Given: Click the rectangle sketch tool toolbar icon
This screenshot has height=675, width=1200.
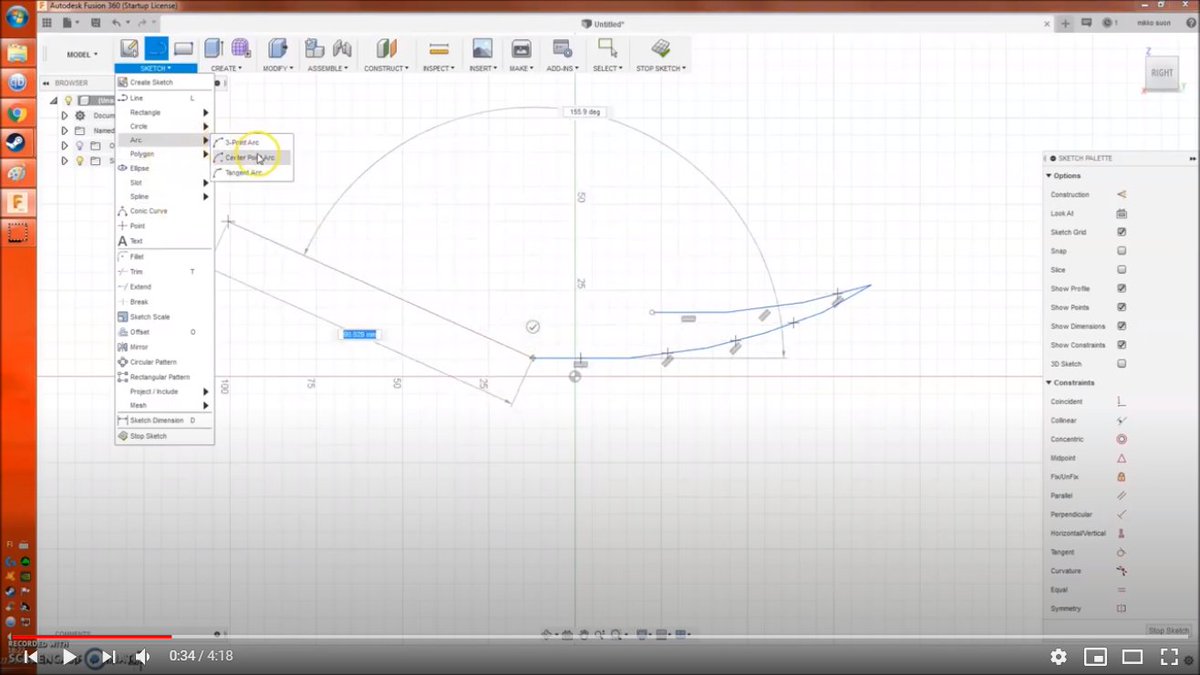Looking at the screenshot, I should 183,48.
